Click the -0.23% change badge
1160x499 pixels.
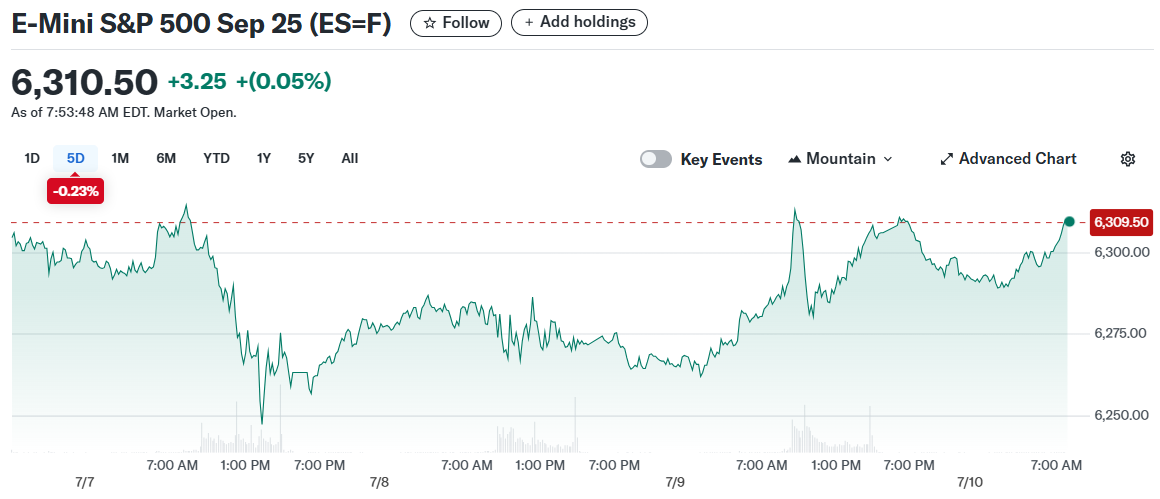click(x=75, y=191)
